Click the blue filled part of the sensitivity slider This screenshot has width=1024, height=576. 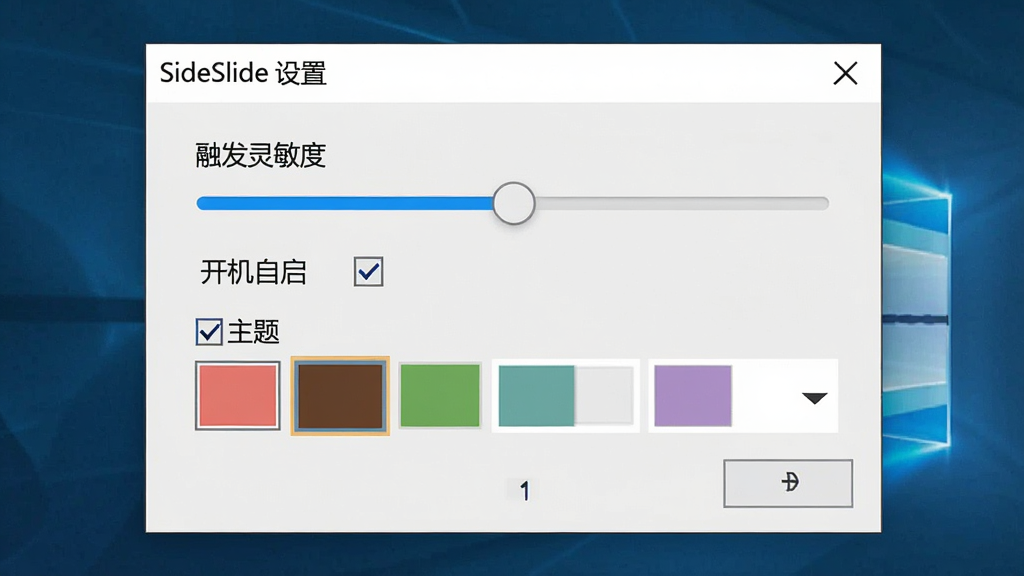tap(345, 203)
